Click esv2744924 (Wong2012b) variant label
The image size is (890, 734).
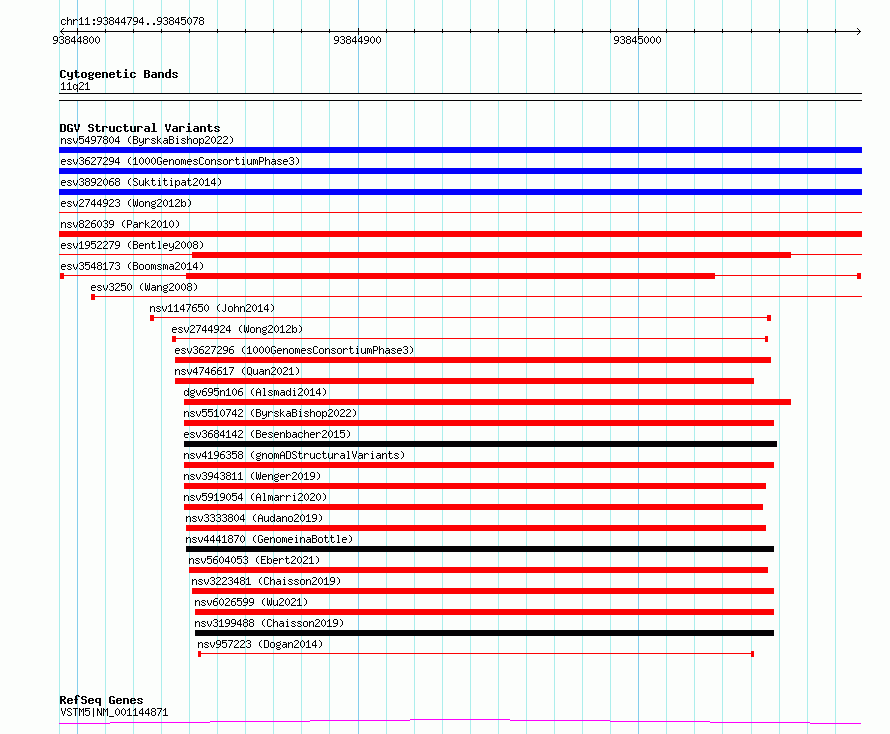(237, 329)
